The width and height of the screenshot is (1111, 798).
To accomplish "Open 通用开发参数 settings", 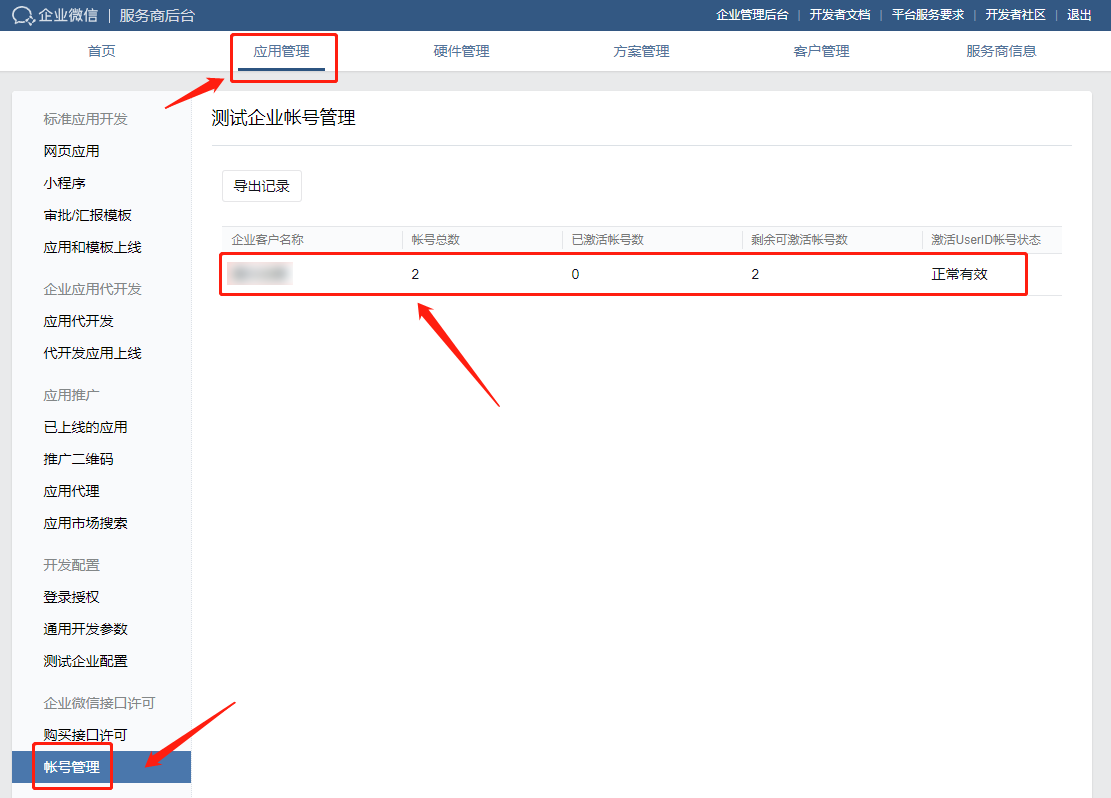I will click(85, 628).
